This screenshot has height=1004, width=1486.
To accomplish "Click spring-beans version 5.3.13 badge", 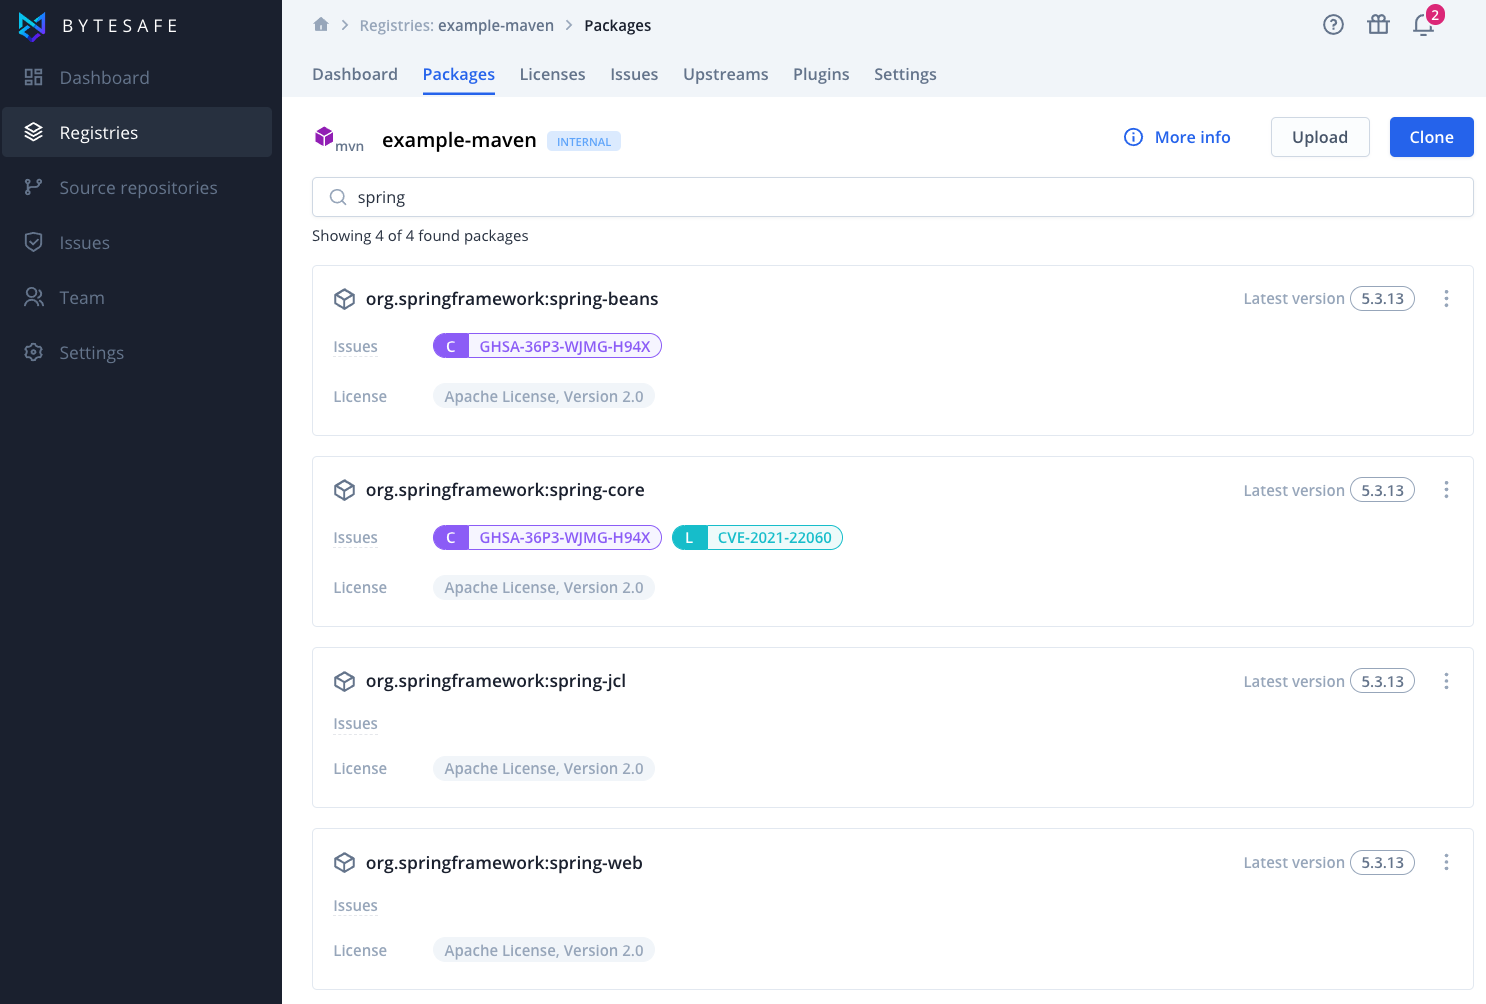I will coord(1382,299).
